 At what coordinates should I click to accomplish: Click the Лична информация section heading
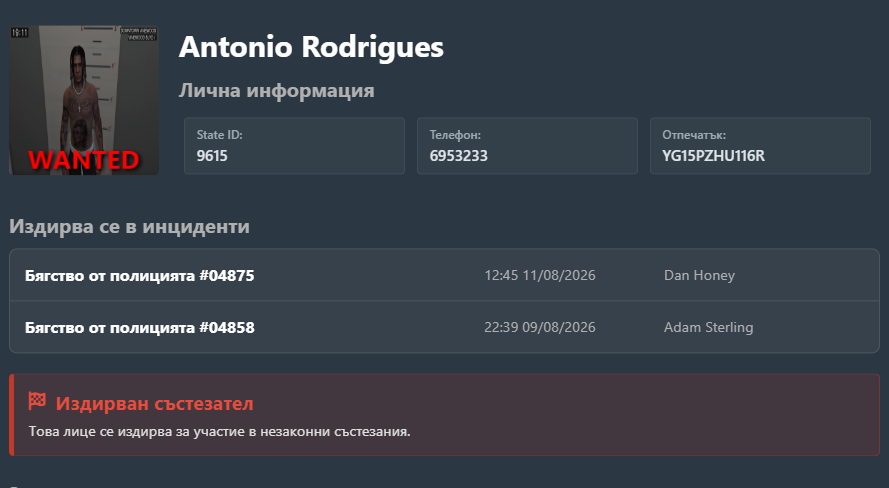tap(277, 91)
